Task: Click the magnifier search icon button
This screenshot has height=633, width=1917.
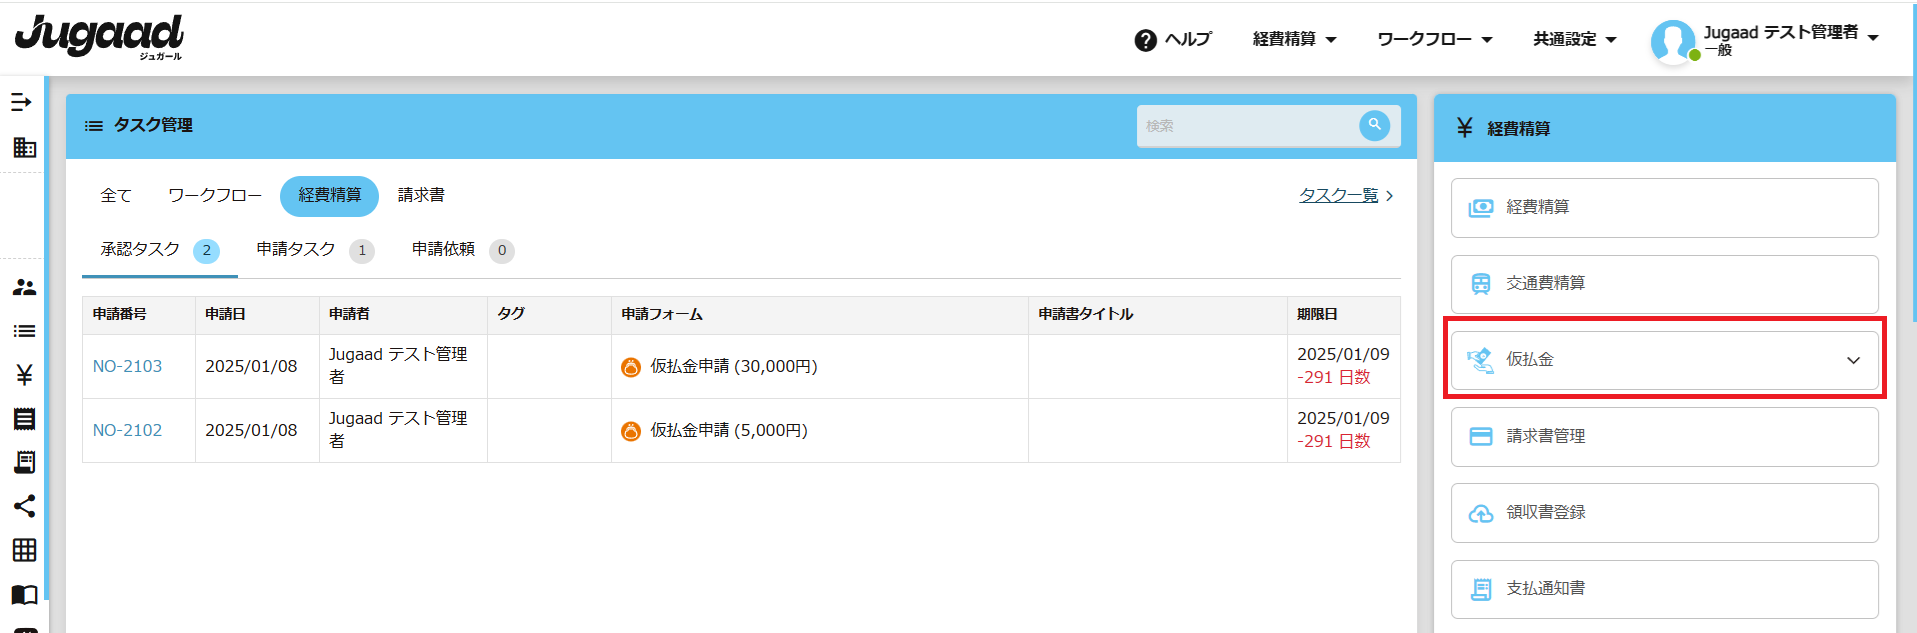Action: point(1374,125)
